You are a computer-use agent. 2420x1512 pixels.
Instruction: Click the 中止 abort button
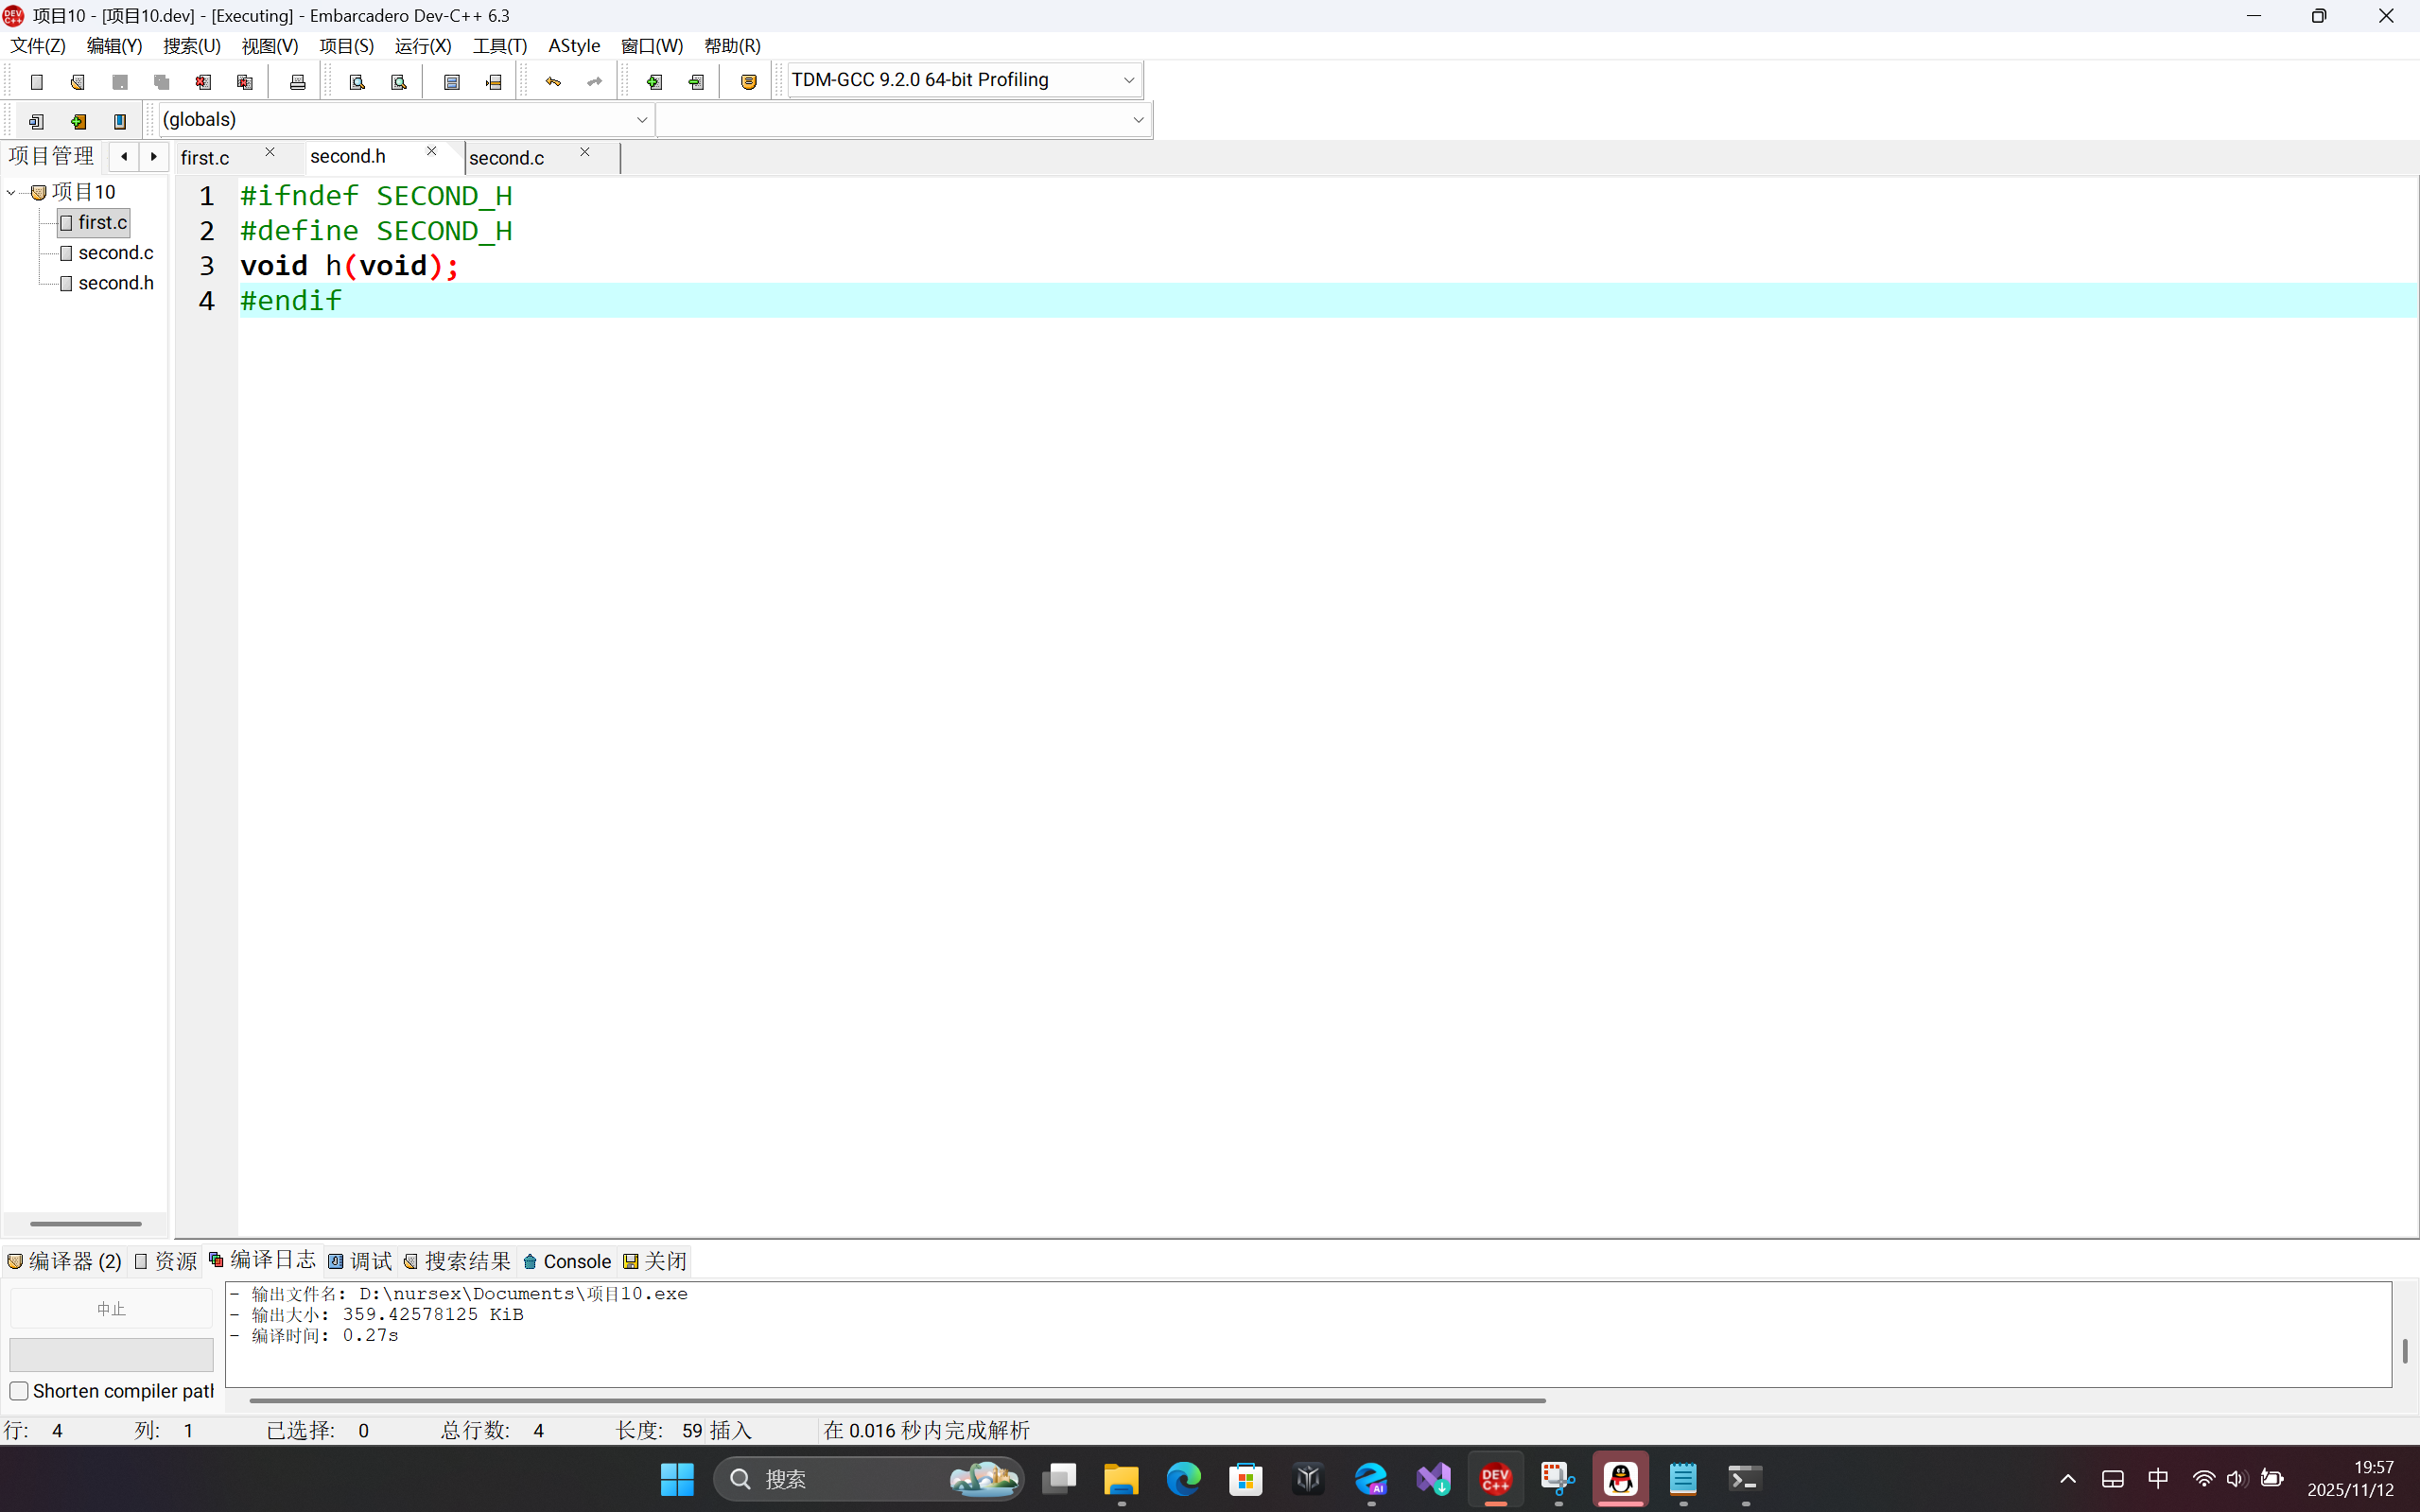111,1309
